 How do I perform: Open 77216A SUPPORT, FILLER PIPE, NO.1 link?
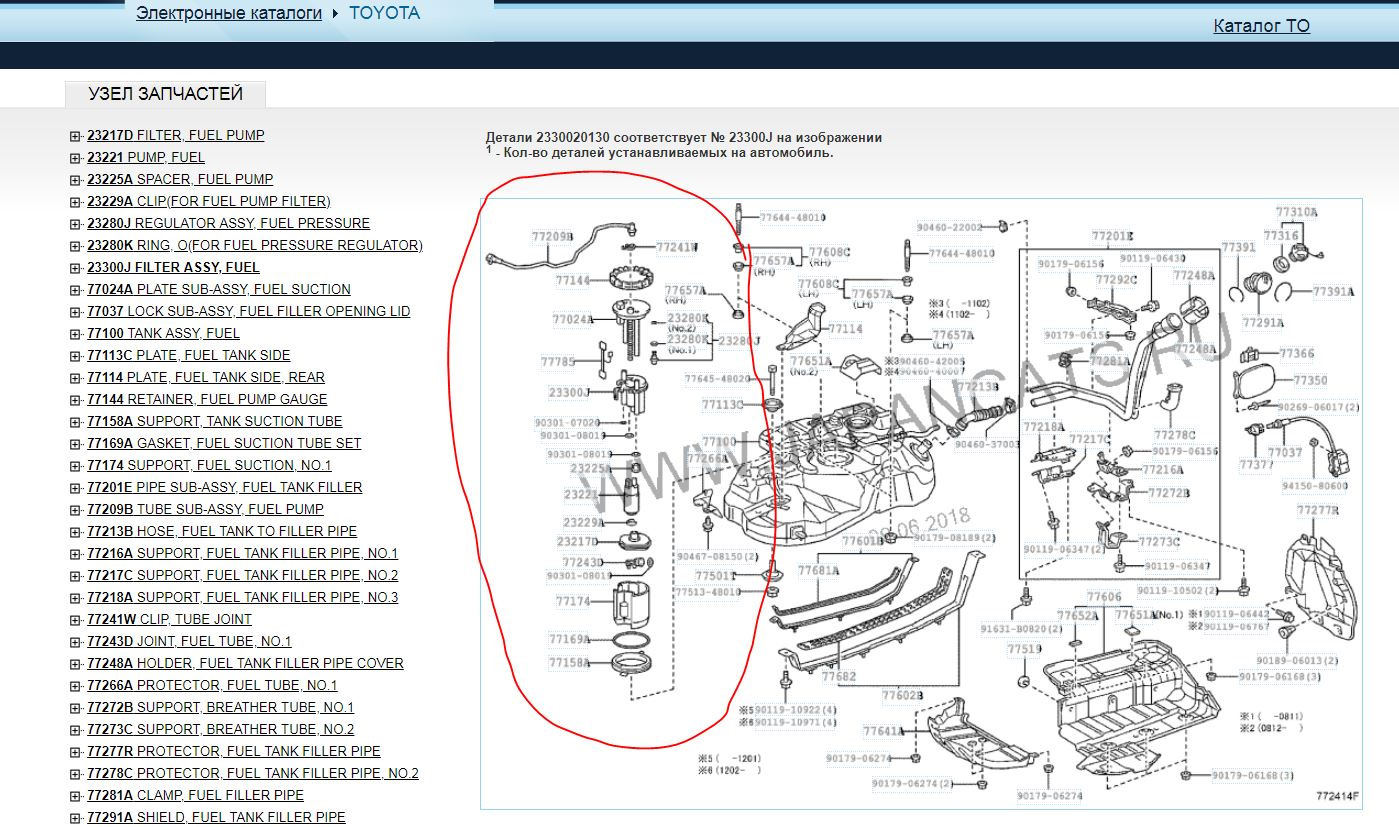pyautogui.click(x=243, y=553)
